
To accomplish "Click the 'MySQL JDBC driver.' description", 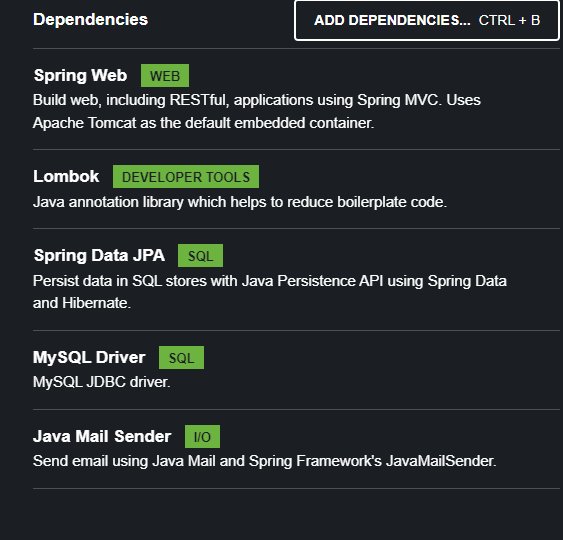I will tap(102, 382).
